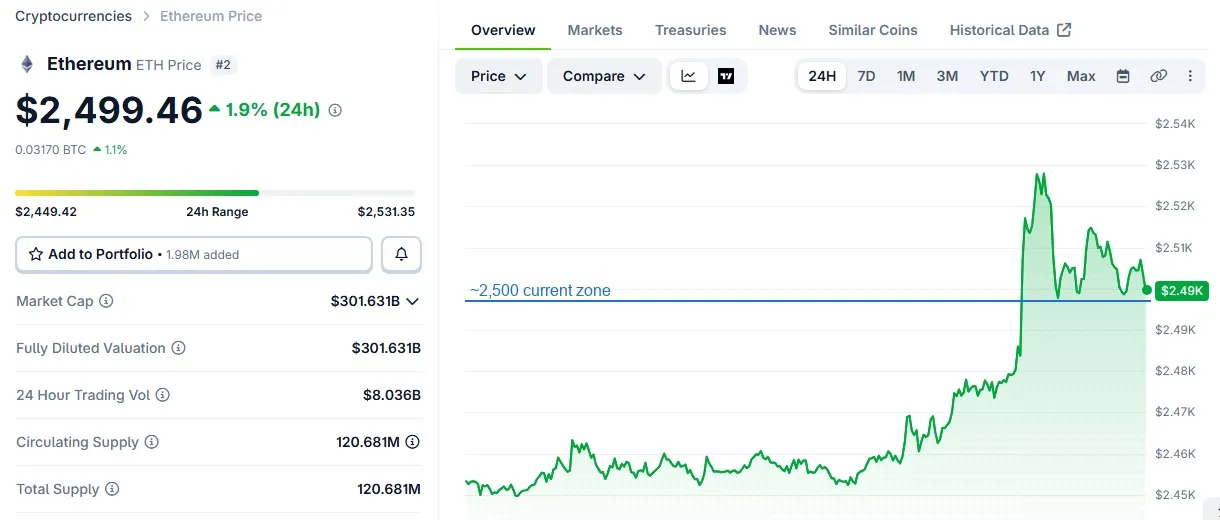The height and width of the screenshot is (520, 1220).
Task: Click the 24 Hour Trading Vol info icon
Action: point(163,395)
